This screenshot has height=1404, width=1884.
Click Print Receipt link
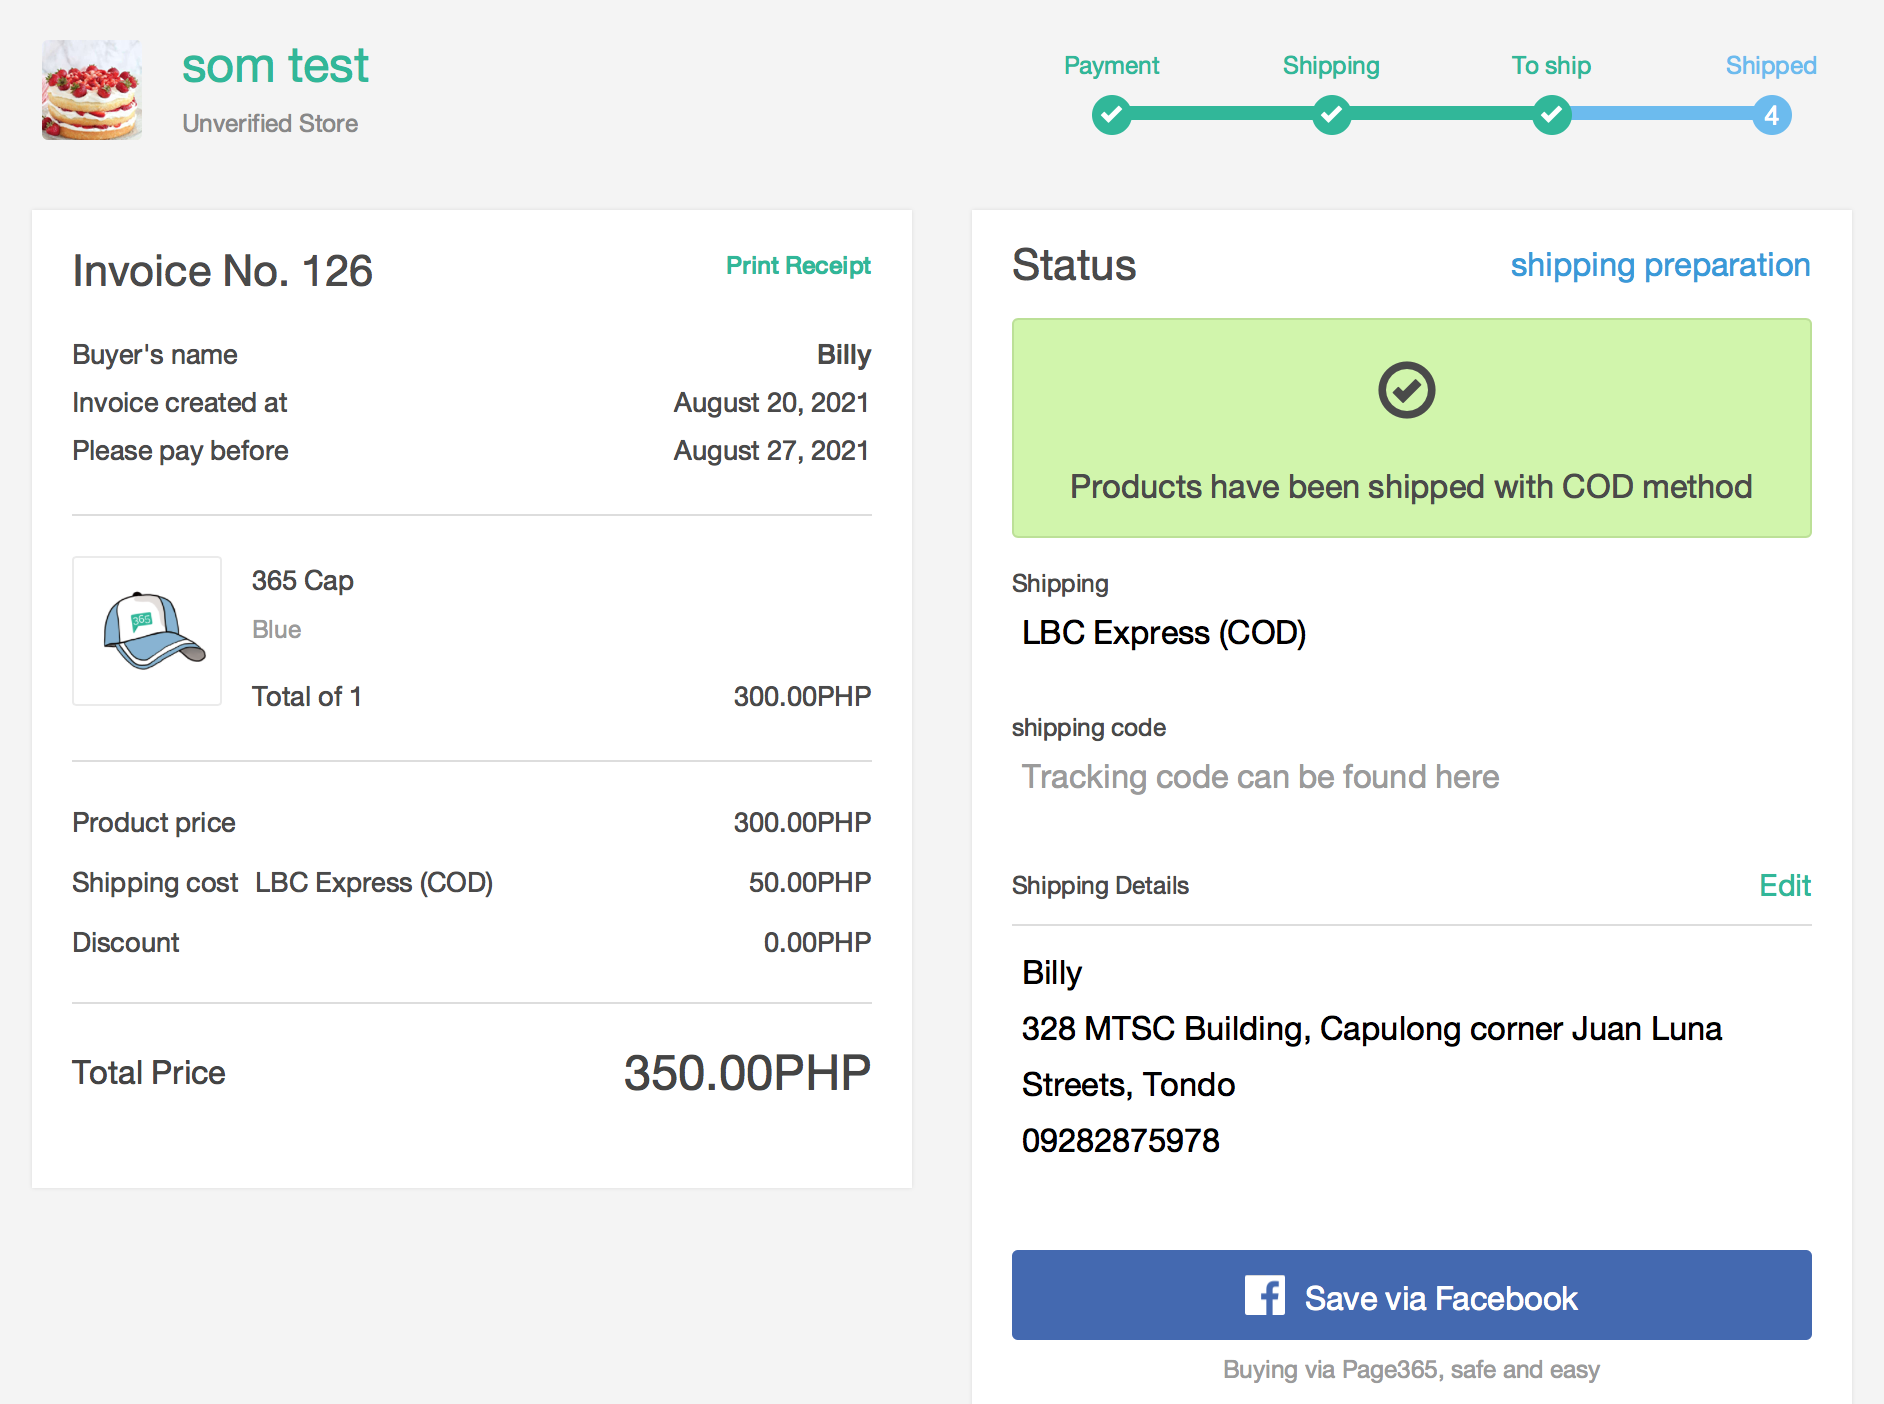click(x=797, y=265)
